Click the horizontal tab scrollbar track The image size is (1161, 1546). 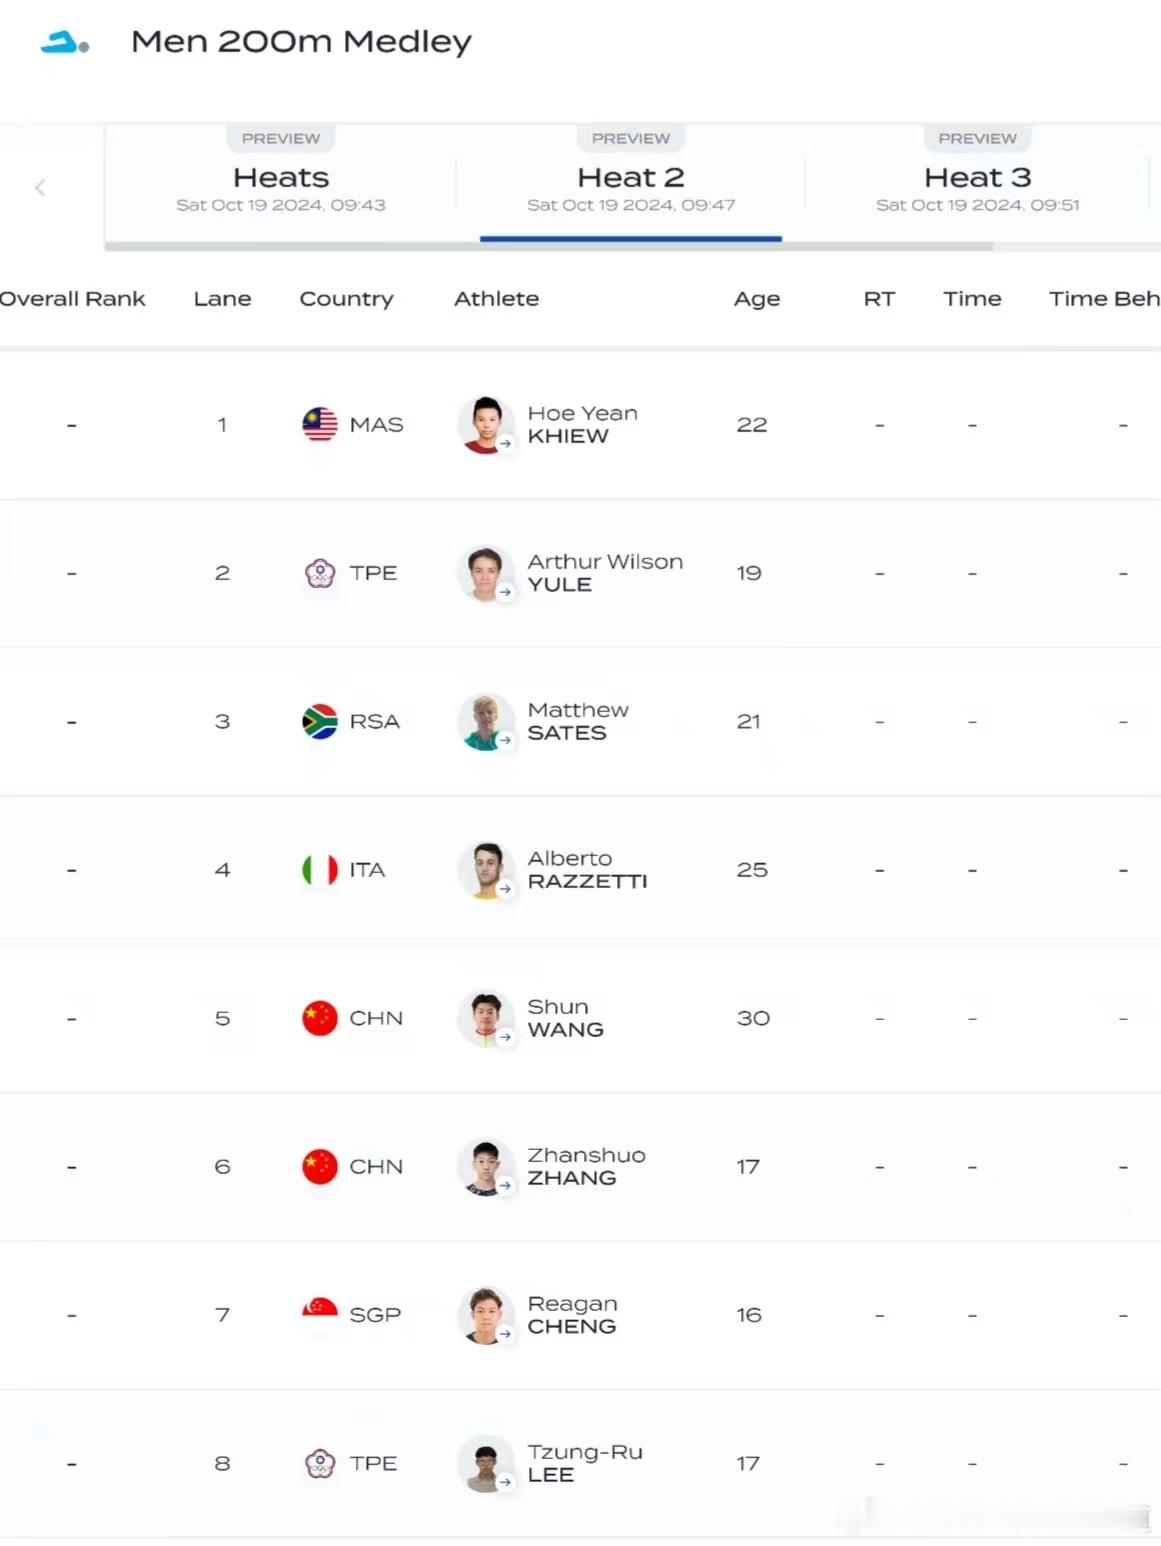[632, 245]
